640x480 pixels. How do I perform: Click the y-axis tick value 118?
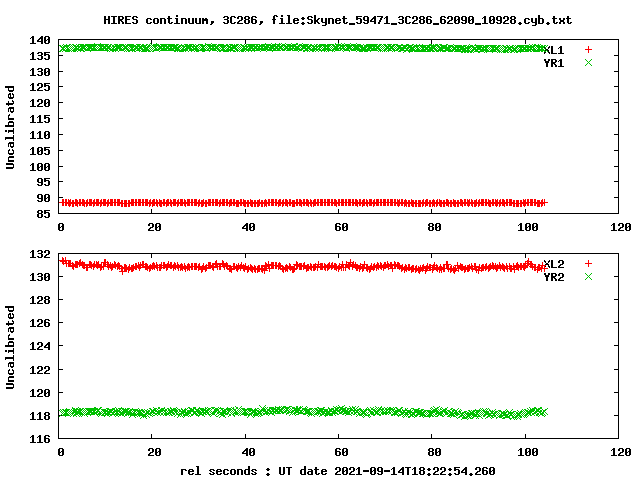(x=40, y=416)
